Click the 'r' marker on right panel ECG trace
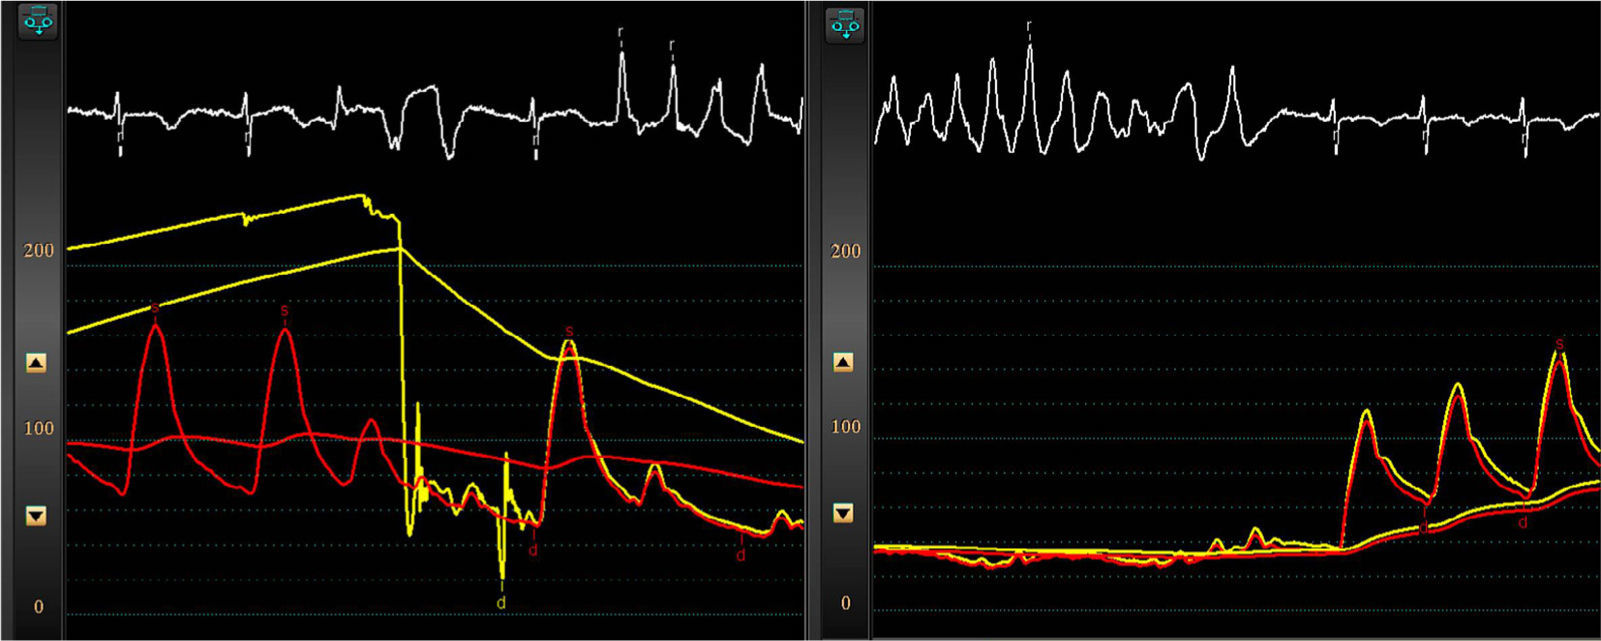This screenshot has height=641, width=1601. coord(1029,26)
